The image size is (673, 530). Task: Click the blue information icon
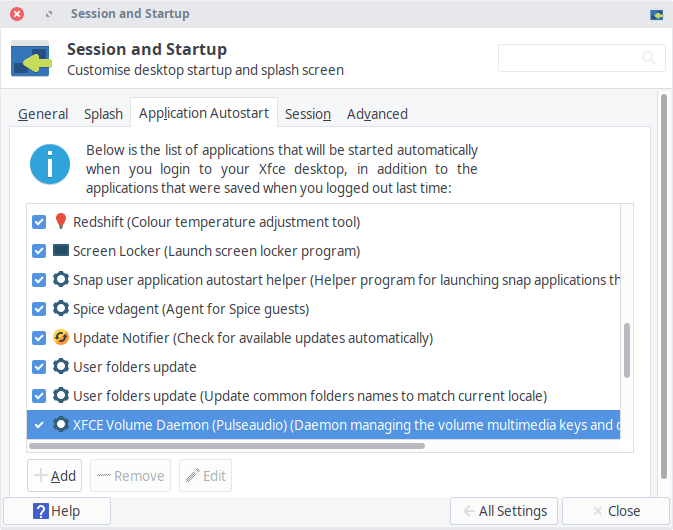click(50, 164)
